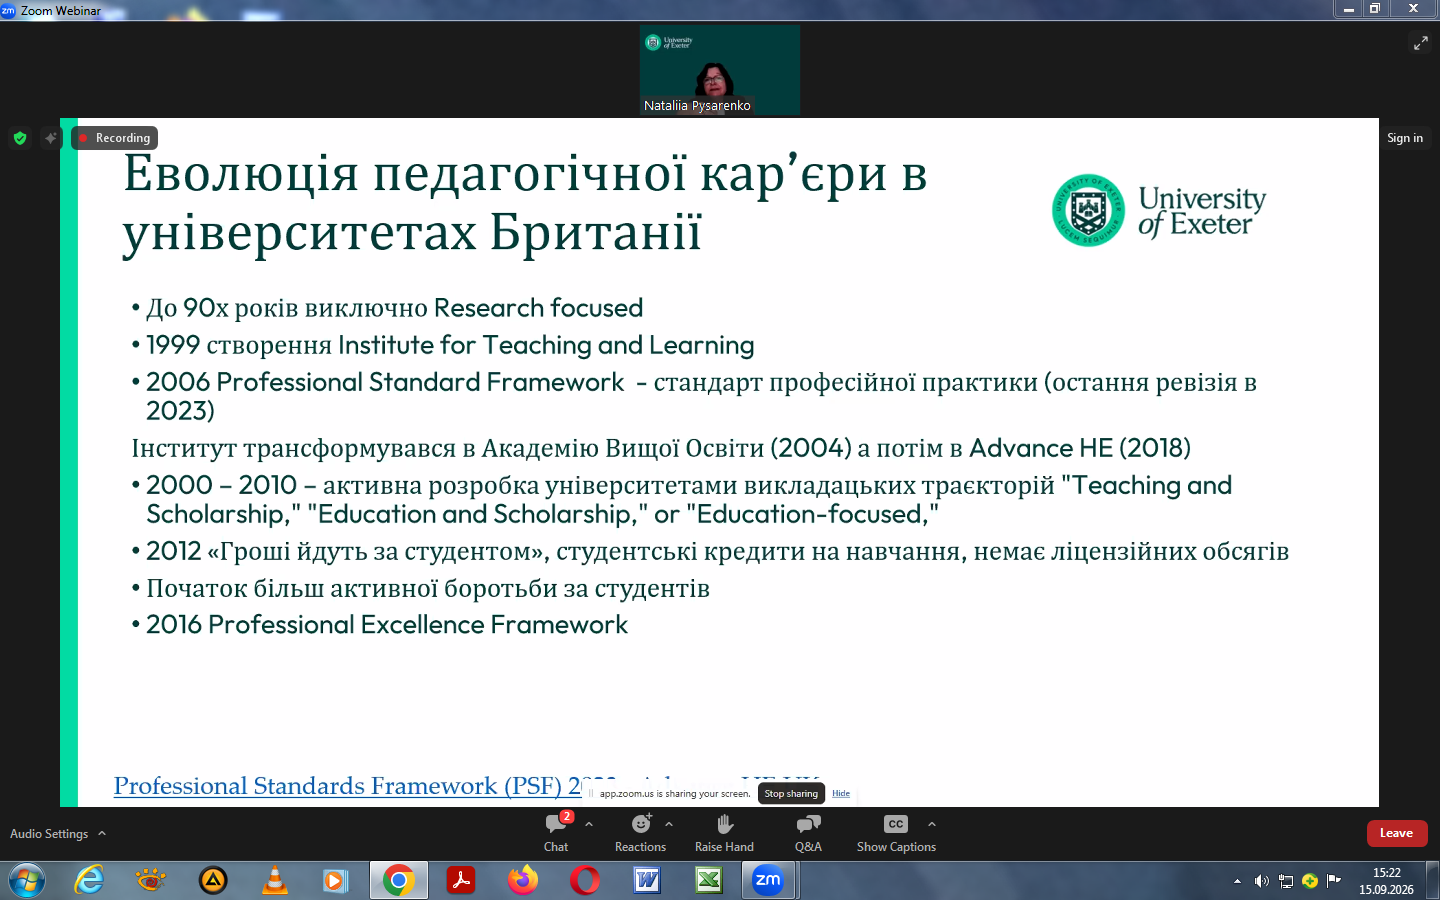Click the Windows Start orb
The width and height of the screenshot is (1440, 900).
pos(27,881)
